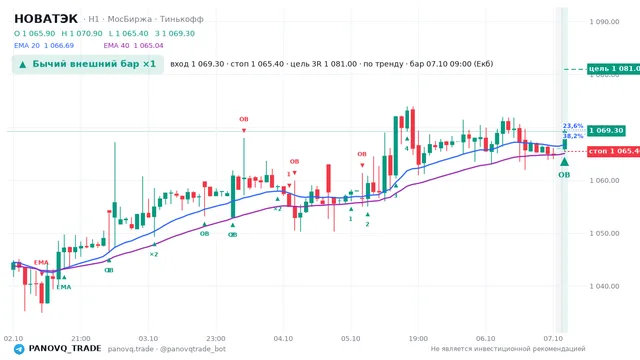Click the 19:00 time axis label
The image size is (640, 360).
418,339
